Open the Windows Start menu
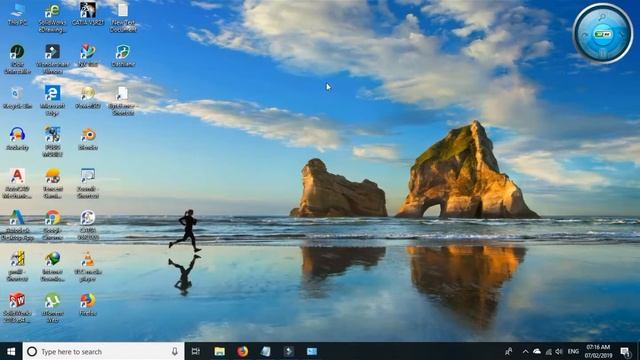Image resolution: width=640 pixels, height=360 pixels. tap(11, 351)
